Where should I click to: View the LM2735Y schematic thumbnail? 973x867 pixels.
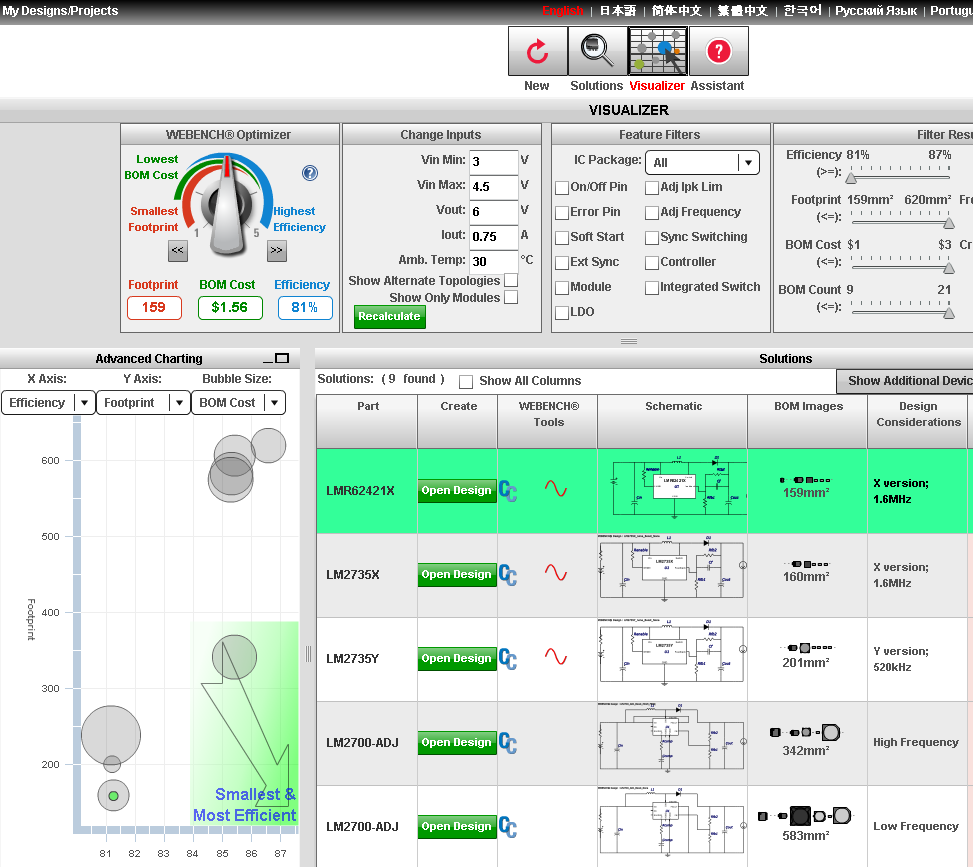pyautogui.click(x=672, y=652)
